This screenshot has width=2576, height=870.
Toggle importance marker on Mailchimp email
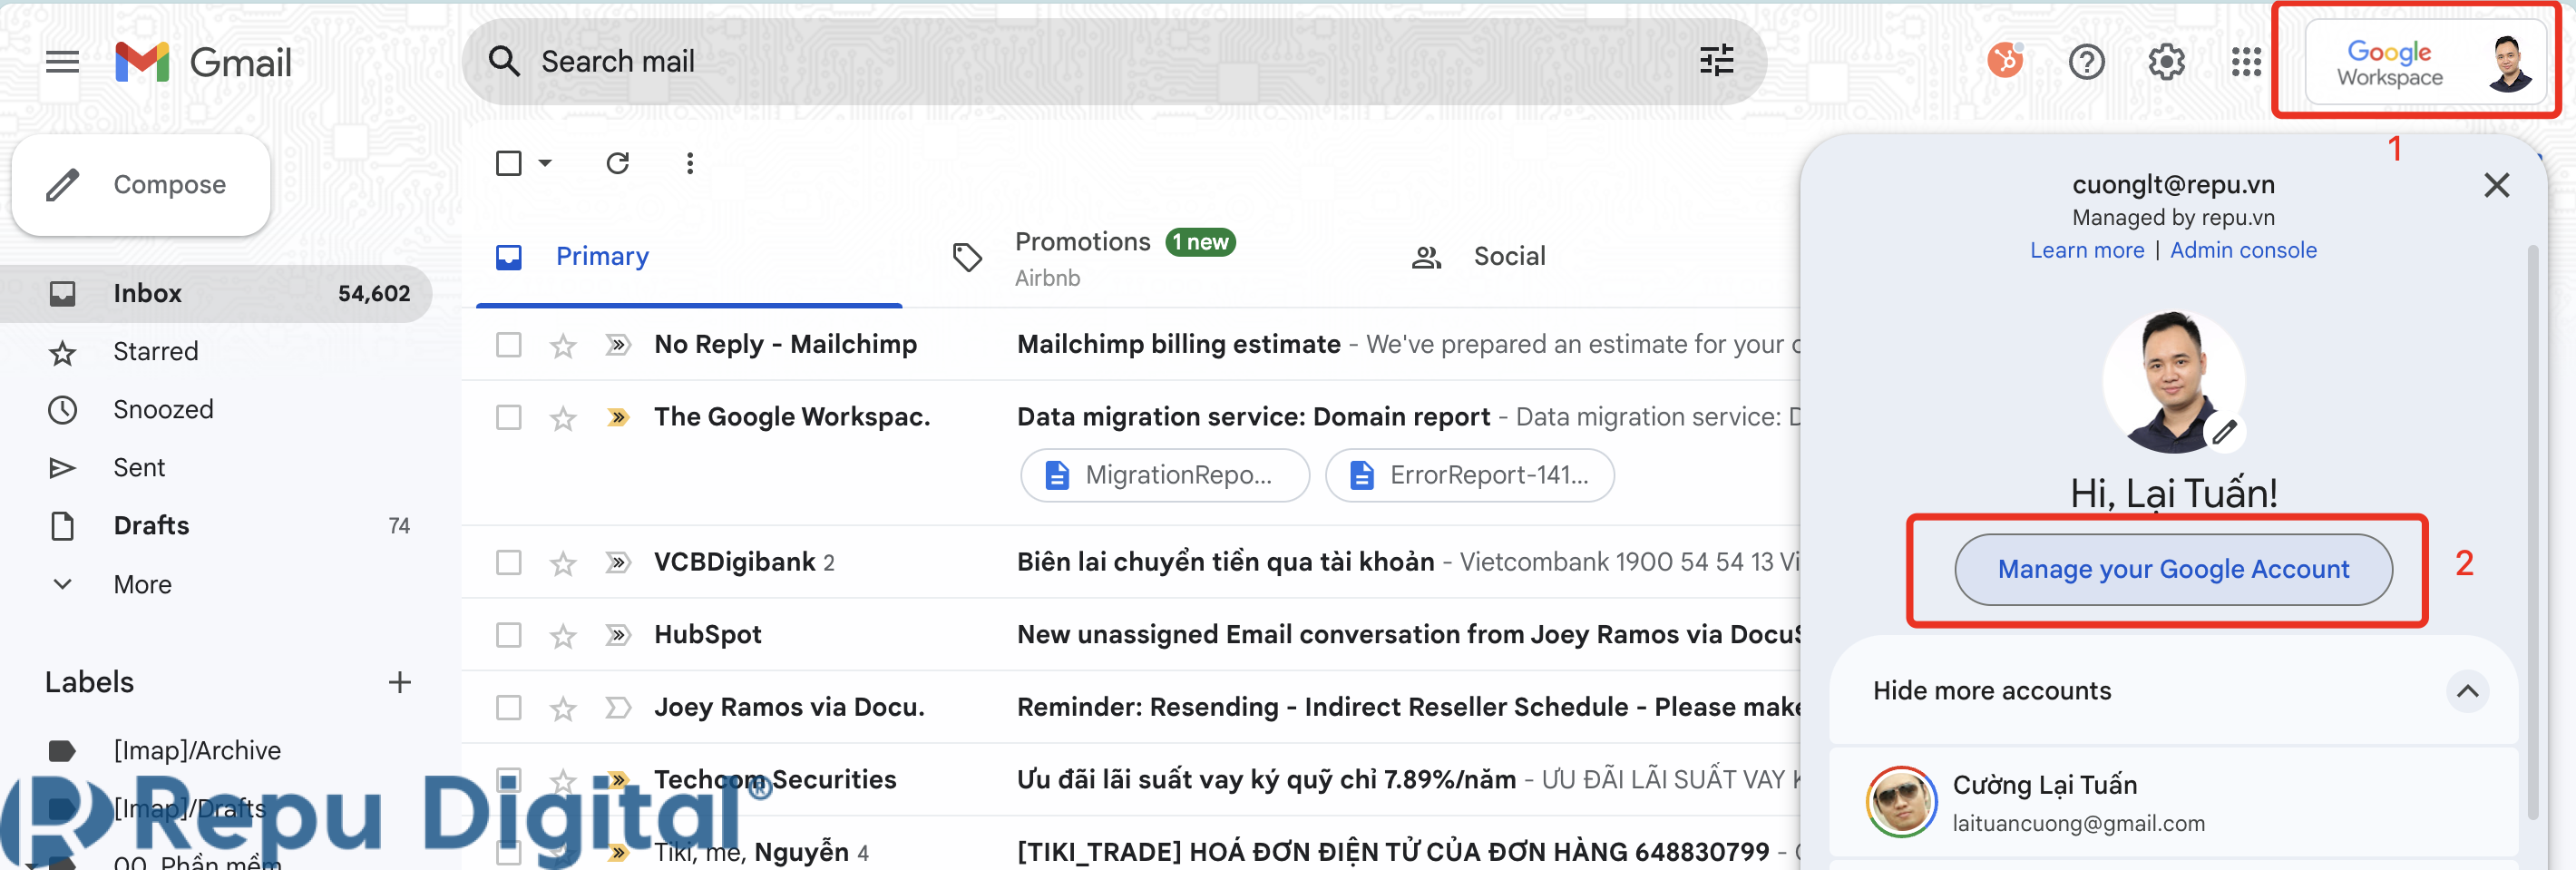tap(618, 345)
